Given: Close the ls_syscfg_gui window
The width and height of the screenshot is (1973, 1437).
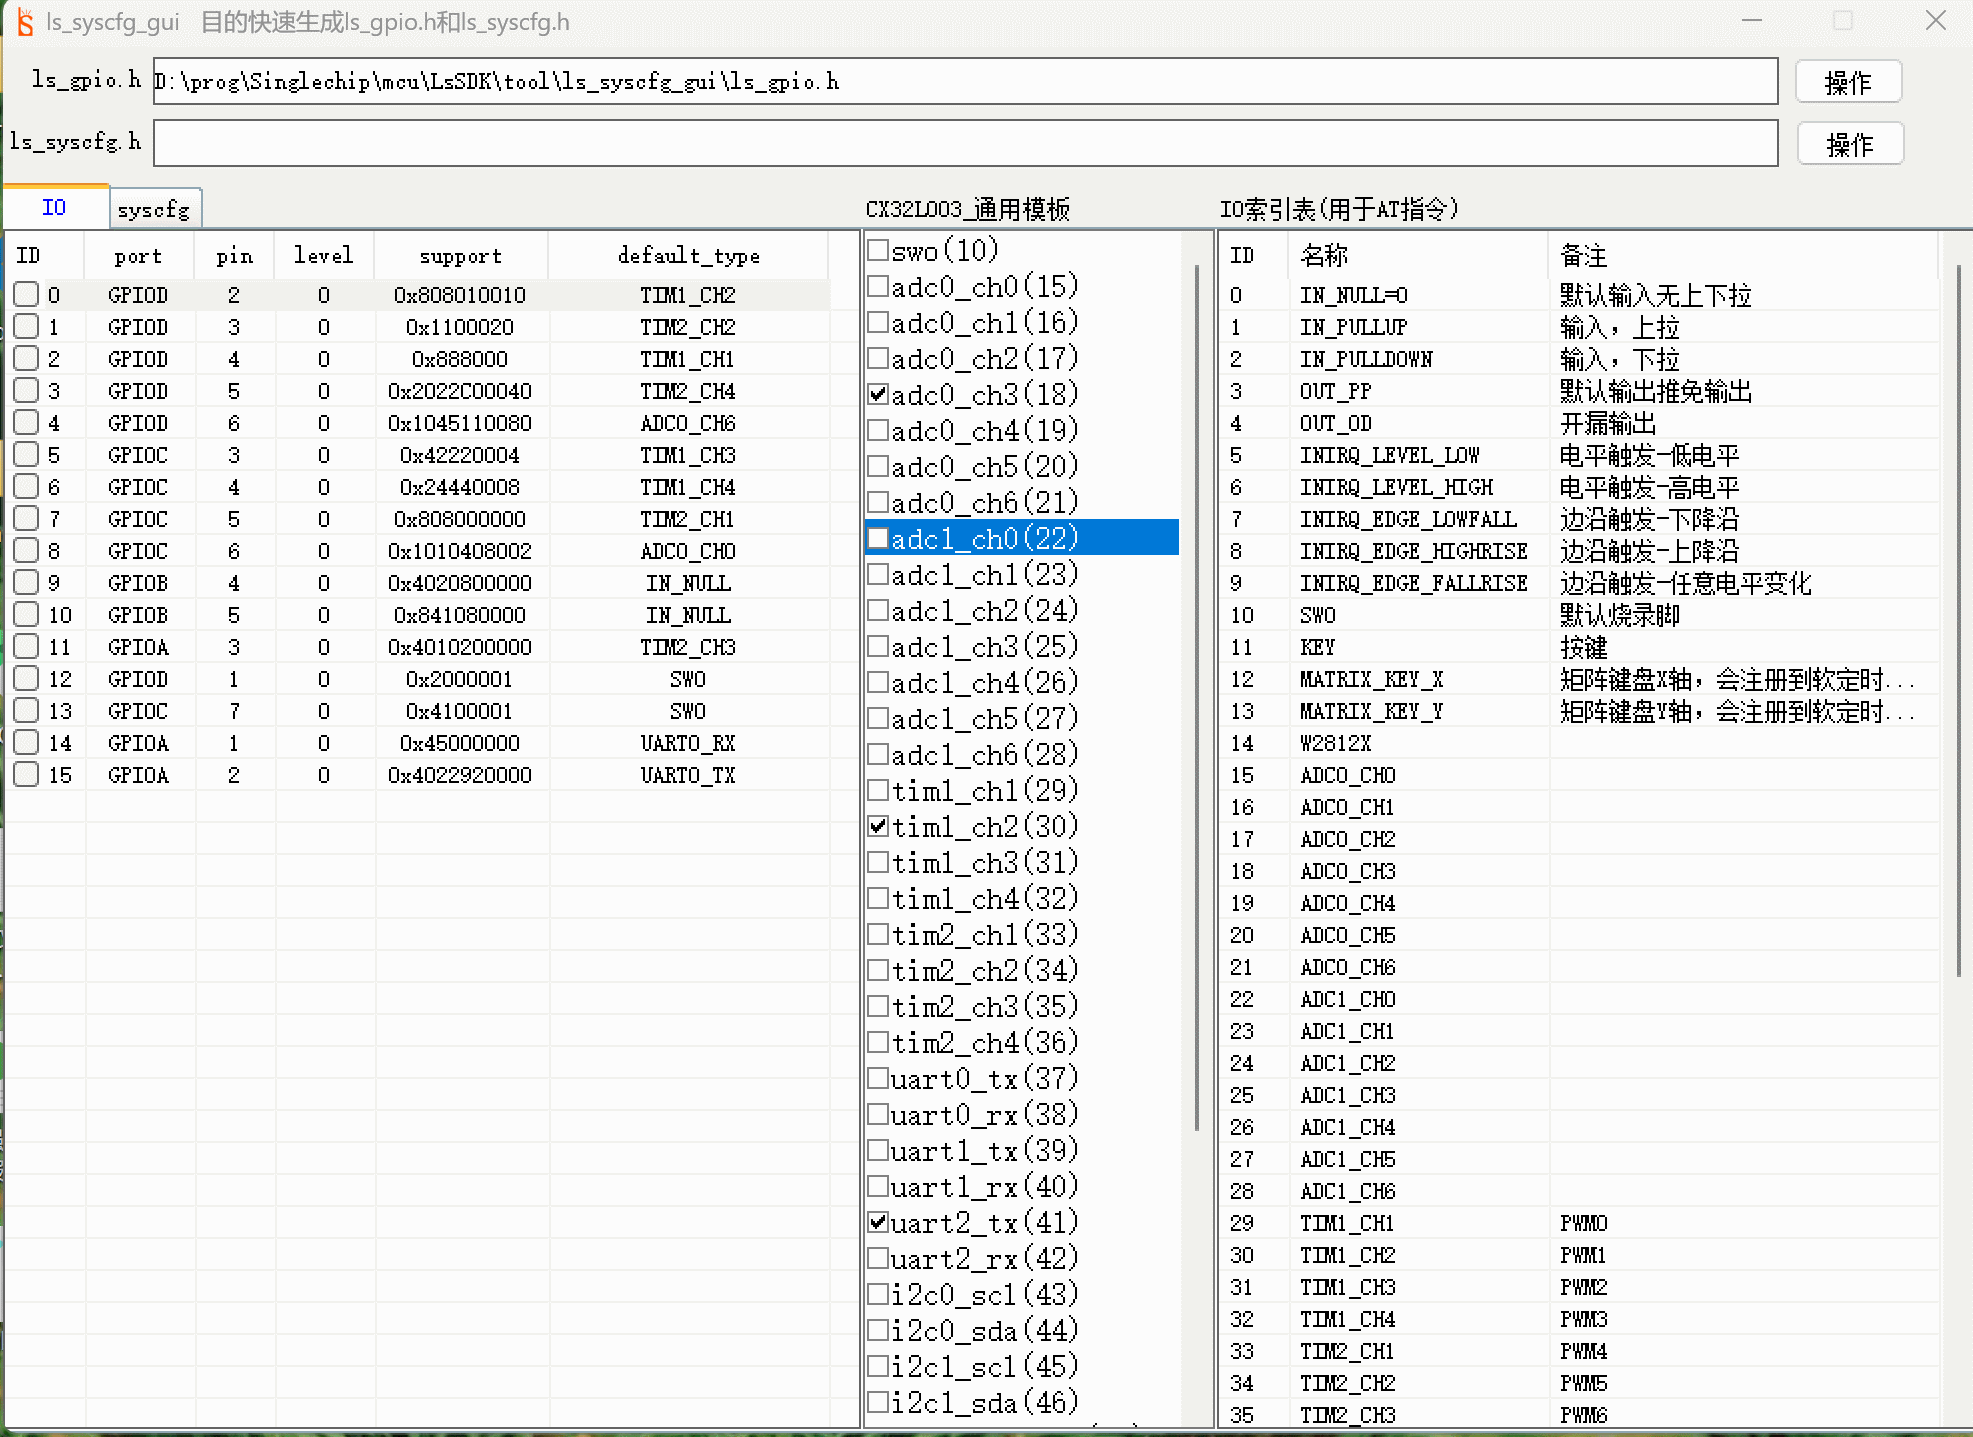Looking at the screenshot, I should pos(1936,21).
